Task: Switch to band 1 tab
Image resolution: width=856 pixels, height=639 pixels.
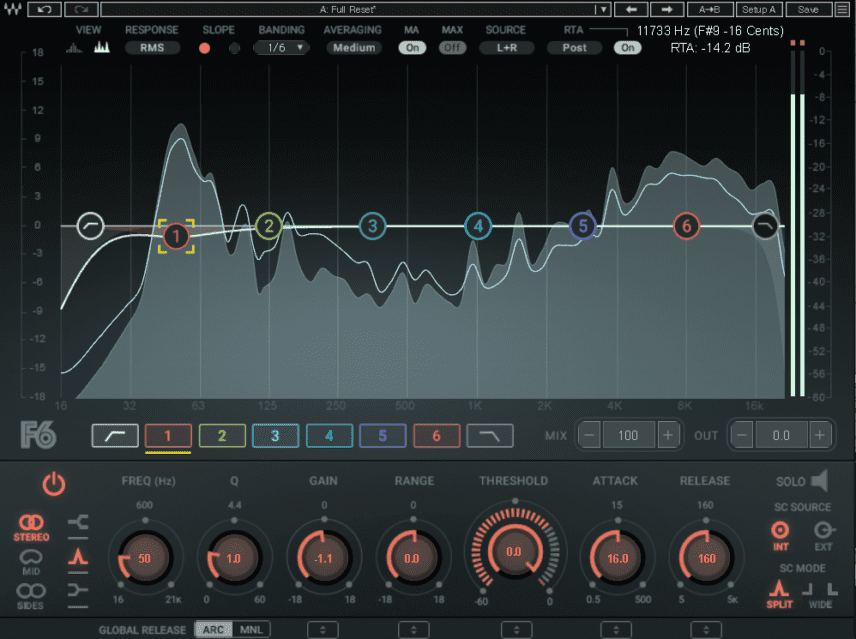Action: coord(168,435)
